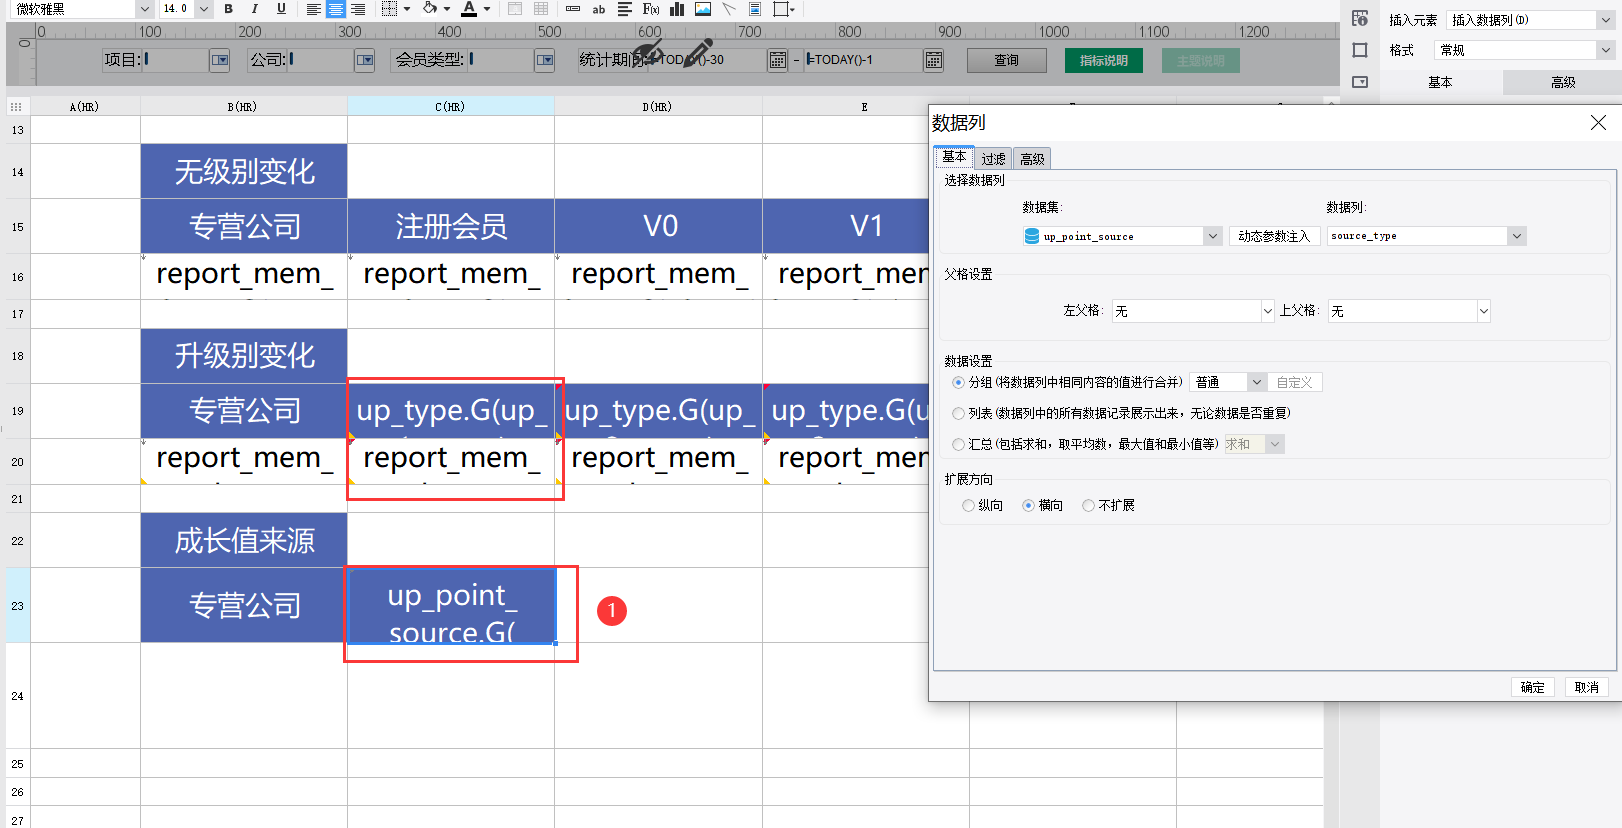The image size is (1622, 828).
Task: Insert plain text with the ab icon
Action: (599, 9)
